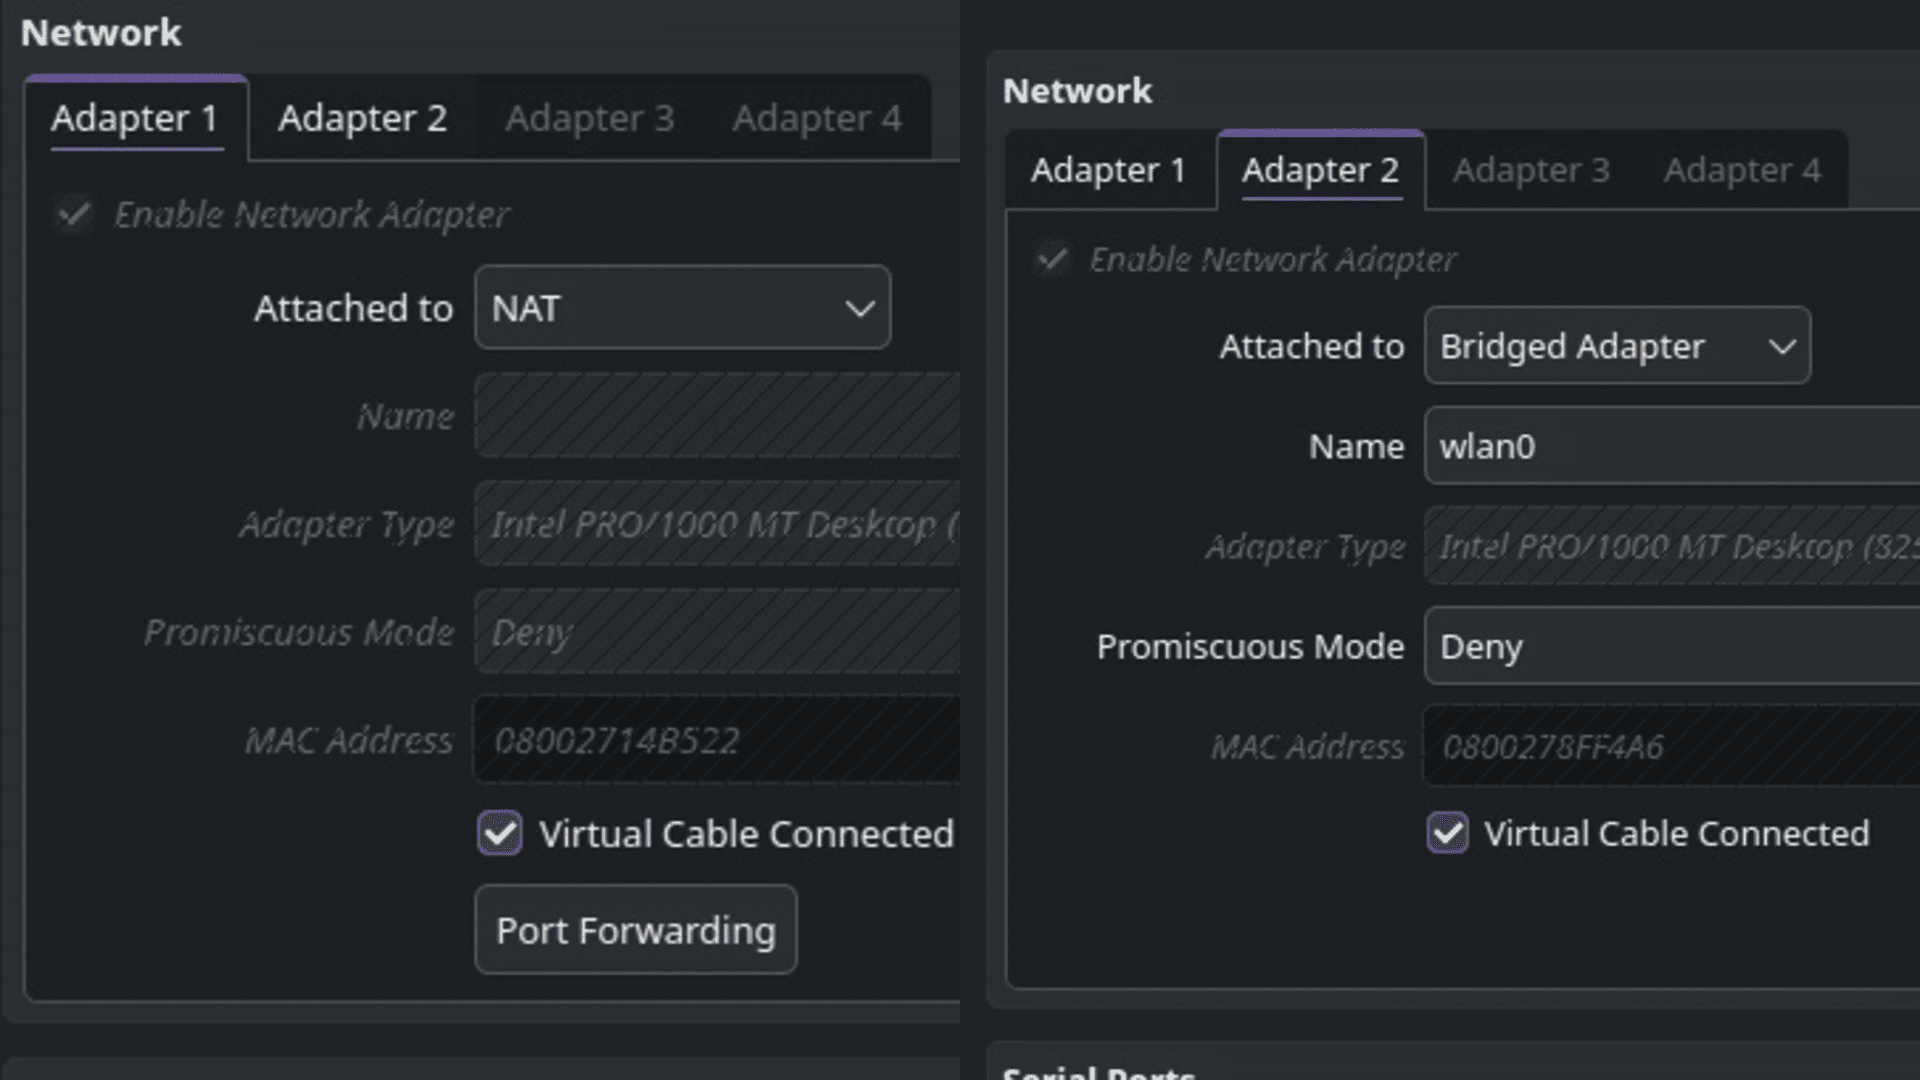Click the right panel Network heading
Image resolution: width=1920 pixels, height=1080 pixels.
(1077, 91)
